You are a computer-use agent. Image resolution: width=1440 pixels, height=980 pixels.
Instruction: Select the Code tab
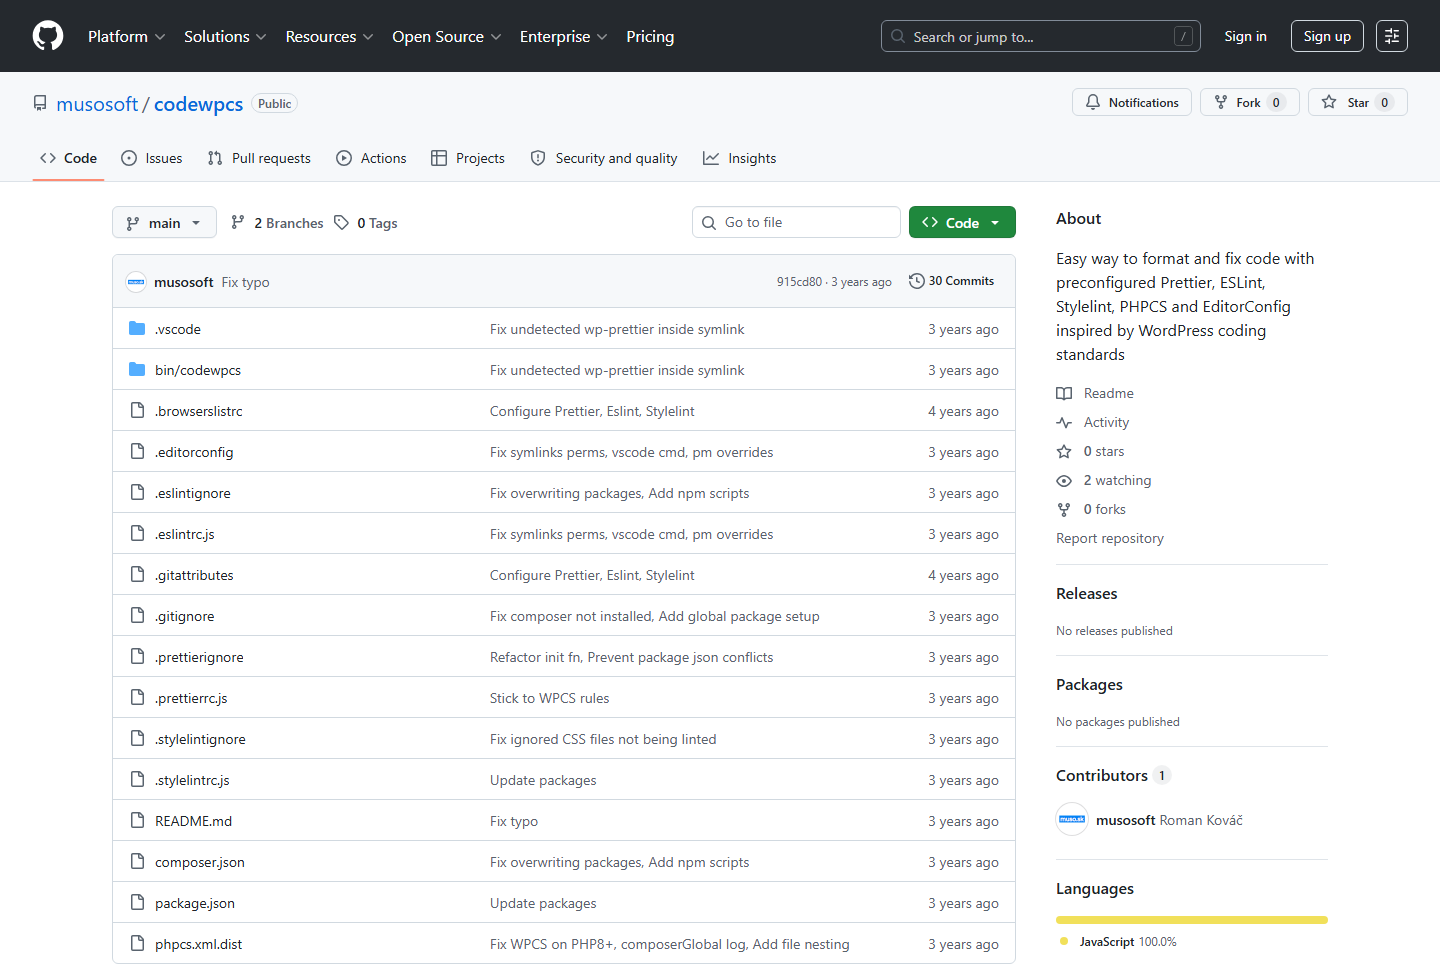pyautogui.click(x=69, y=158)
